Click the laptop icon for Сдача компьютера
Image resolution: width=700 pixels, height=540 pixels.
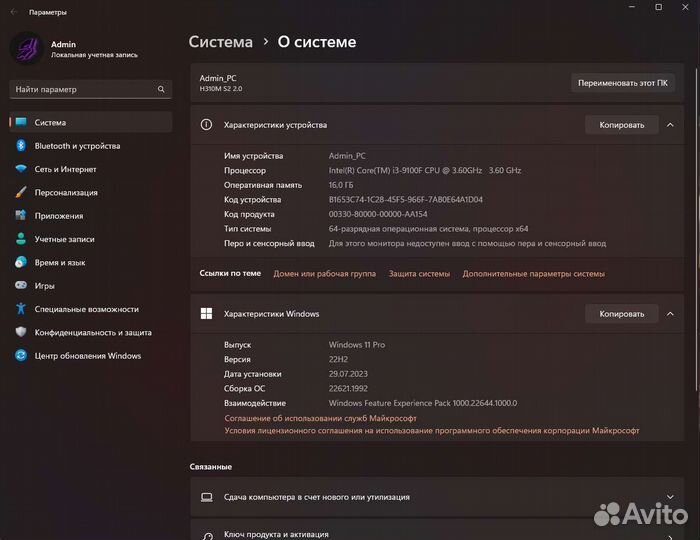tap(206, 497)
